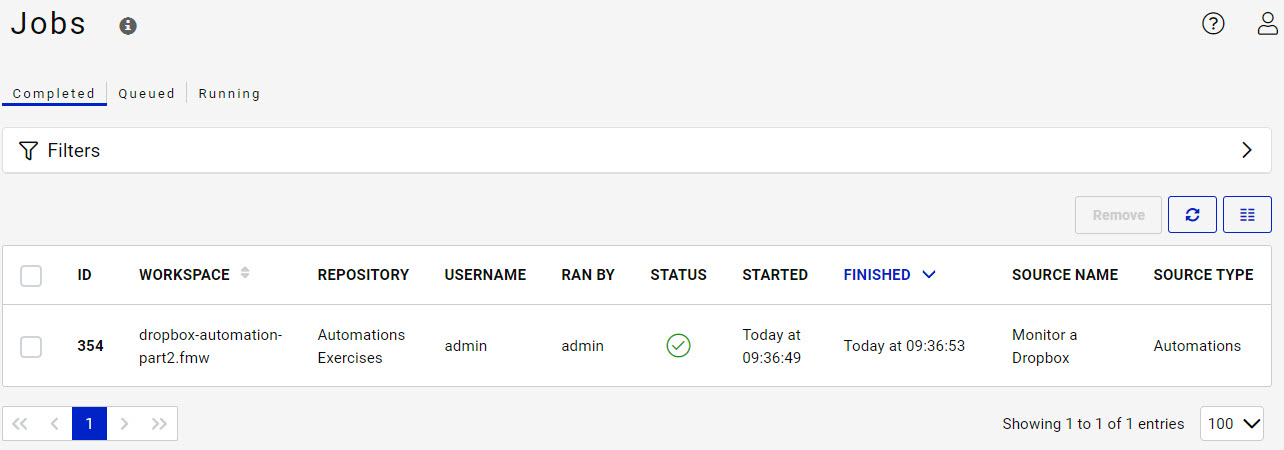
Task: Open job ID 354
Action: [x=90, y=346]
